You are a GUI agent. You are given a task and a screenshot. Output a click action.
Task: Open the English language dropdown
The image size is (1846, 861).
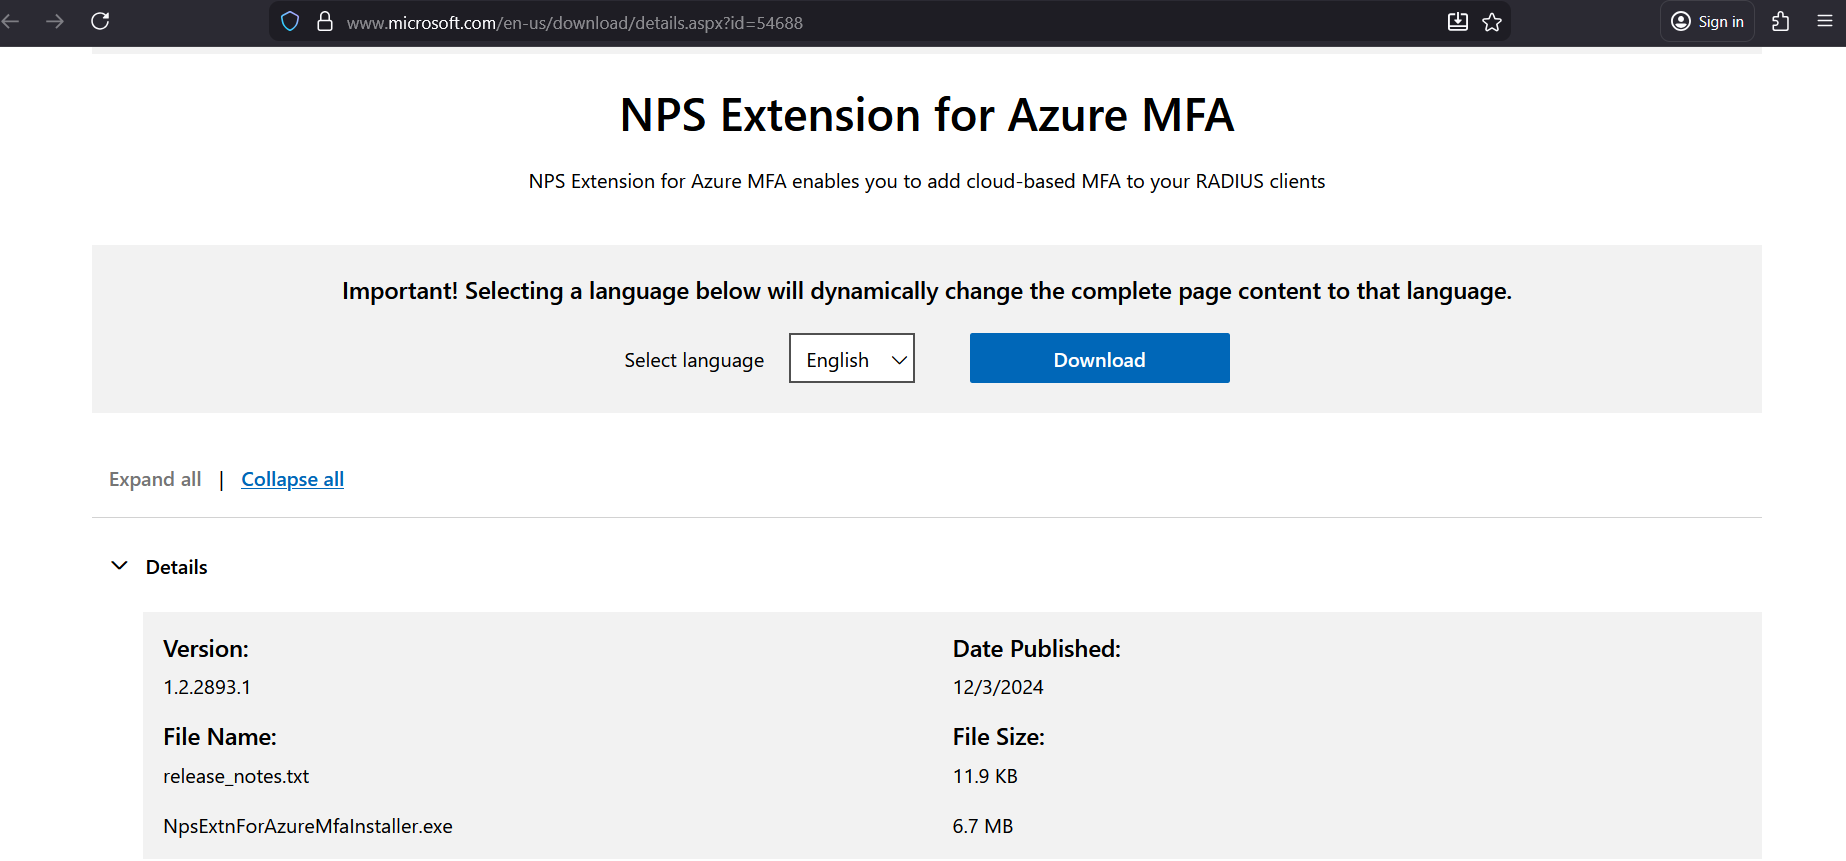click(852, 359)
